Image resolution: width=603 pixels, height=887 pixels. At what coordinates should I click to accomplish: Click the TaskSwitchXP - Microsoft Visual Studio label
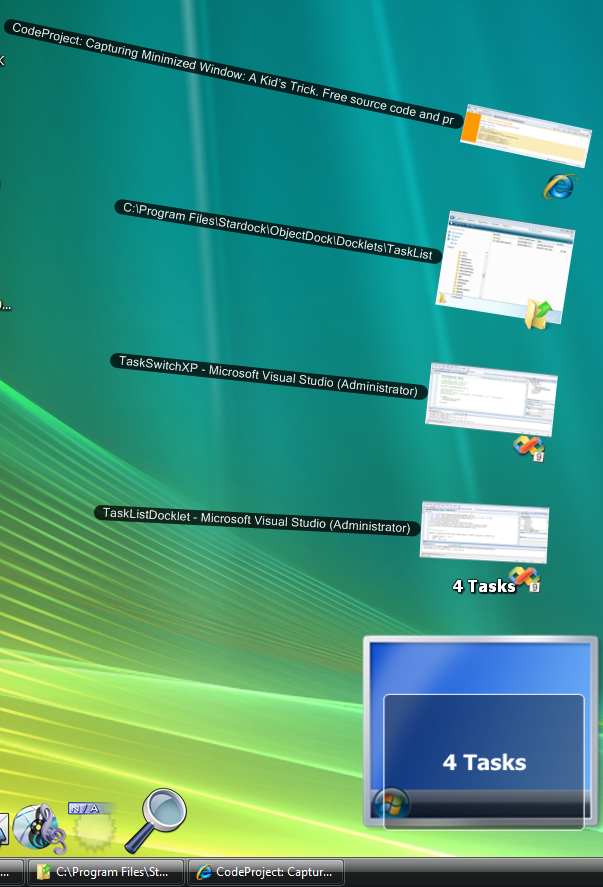point(268,376)
